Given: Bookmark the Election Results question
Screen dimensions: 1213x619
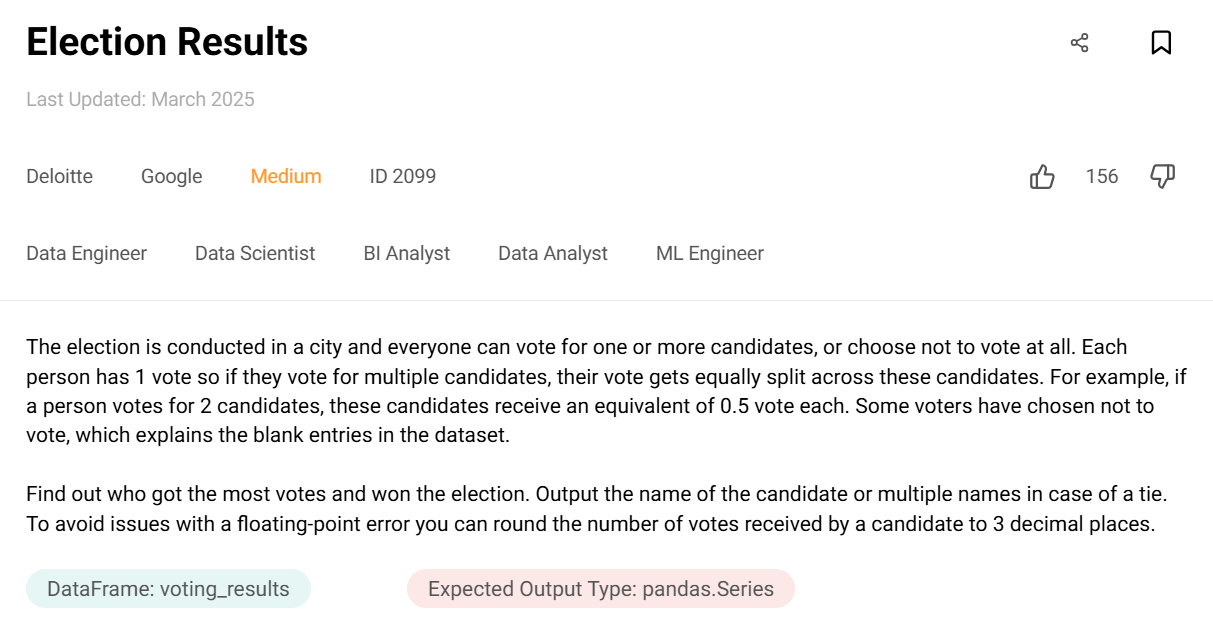Looking at the screenshot, I should pyautogui.click(x=1161, y=43).
